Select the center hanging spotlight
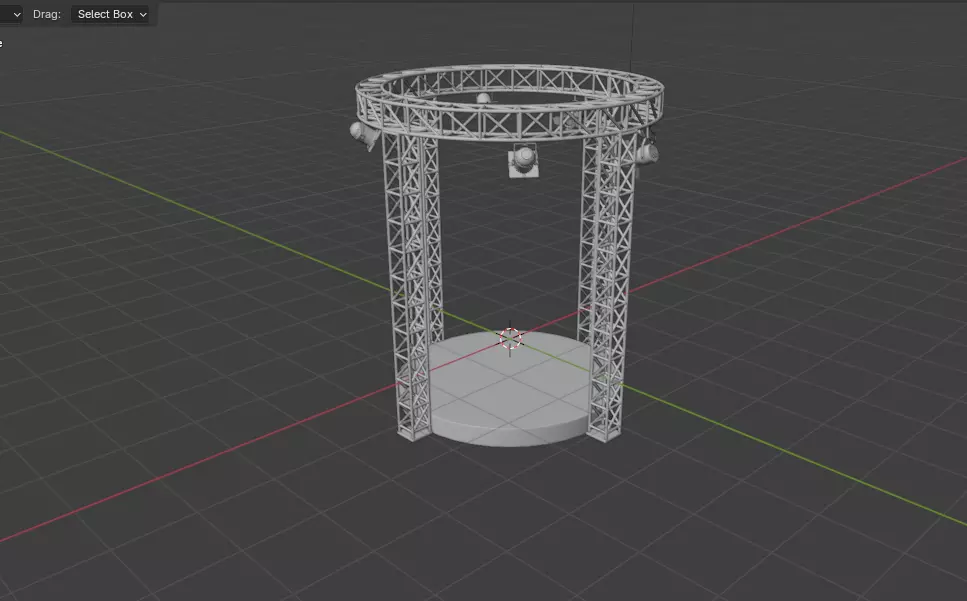This screenshot has height=601, width=967. (524, 161)
